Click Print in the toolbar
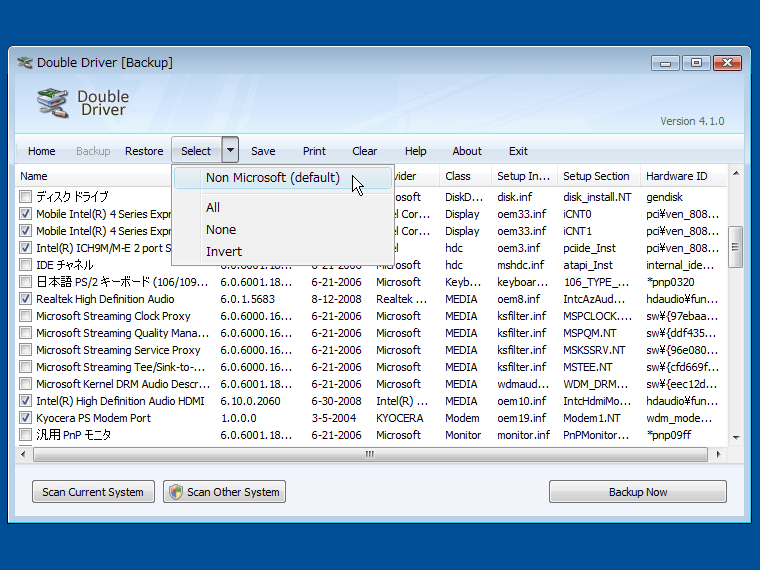760x570 pixels. point(314,151)
